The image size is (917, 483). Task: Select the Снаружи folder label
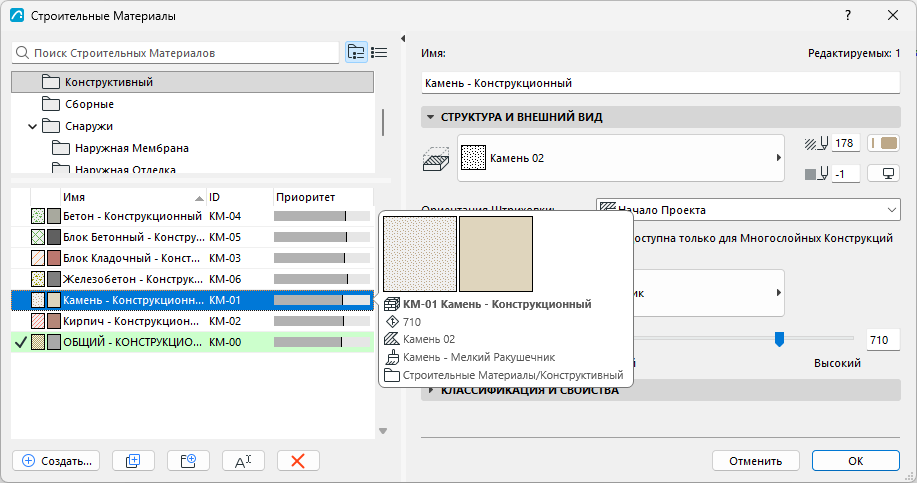click(x=89, y=126)
